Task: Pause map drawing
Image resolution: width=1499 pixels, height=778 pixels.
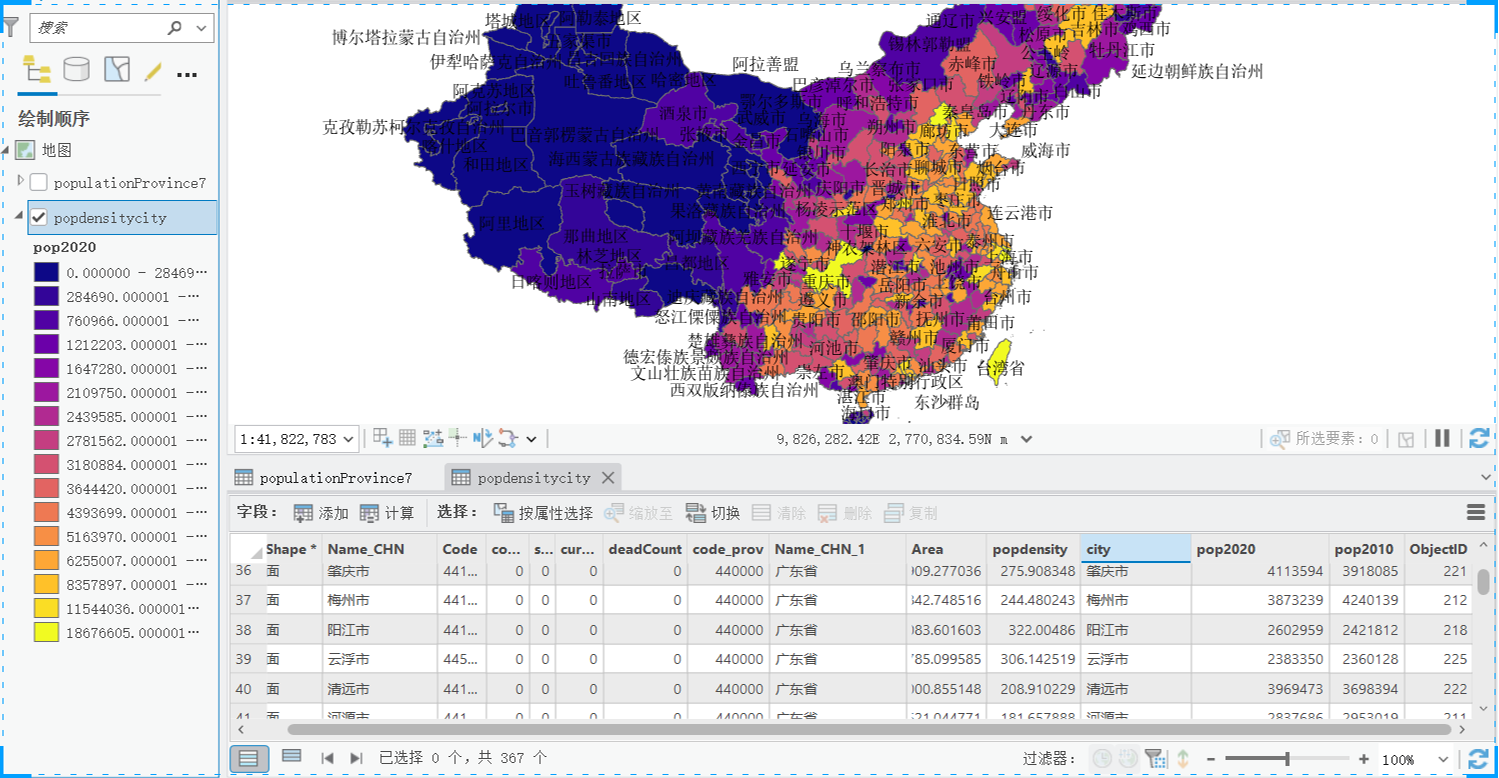Action: coord(1442,438)
